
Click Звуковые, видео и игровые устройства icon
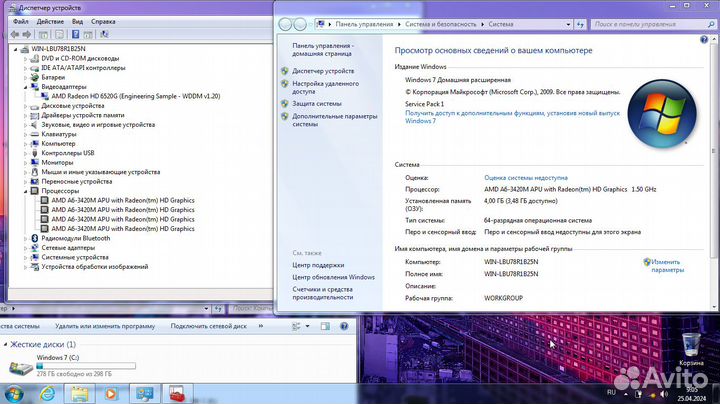(34, 125)
